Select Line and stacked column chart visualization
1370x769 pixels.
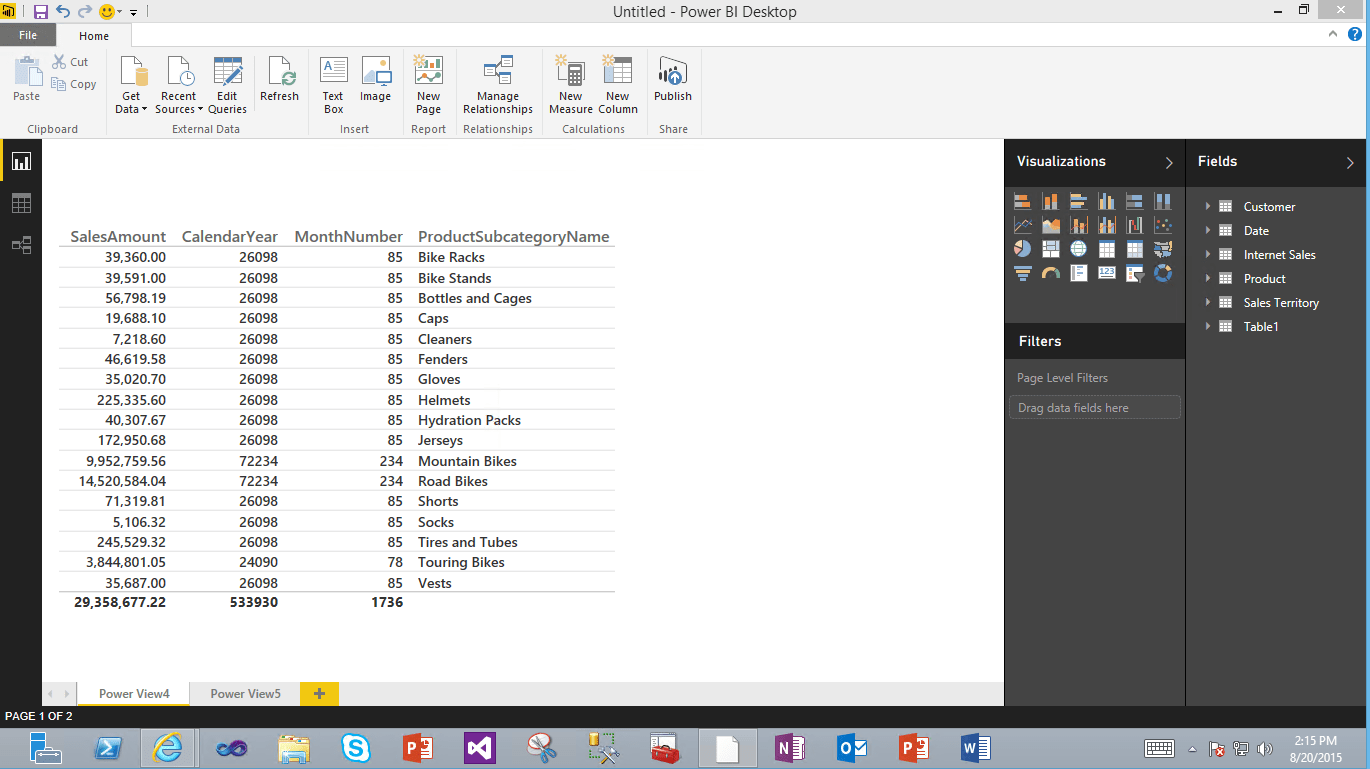[1078, 225]
